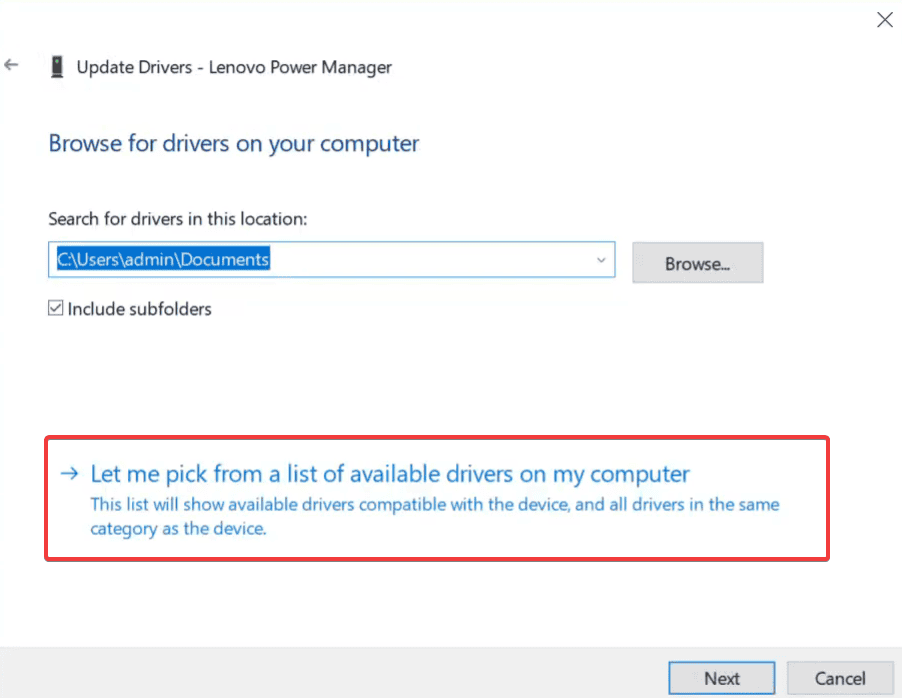Click the 'Browse for drivers on your computer' heading
Viewport: 902px width, 698px height.
[x=234, y=143]
